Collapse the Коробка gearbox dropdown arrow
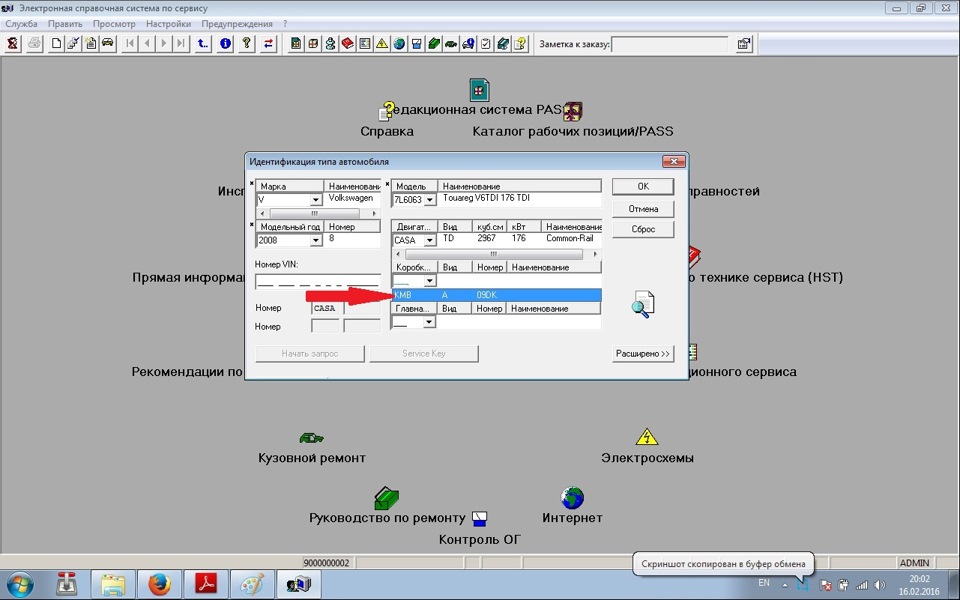960x600 pixels. (429, 281)
